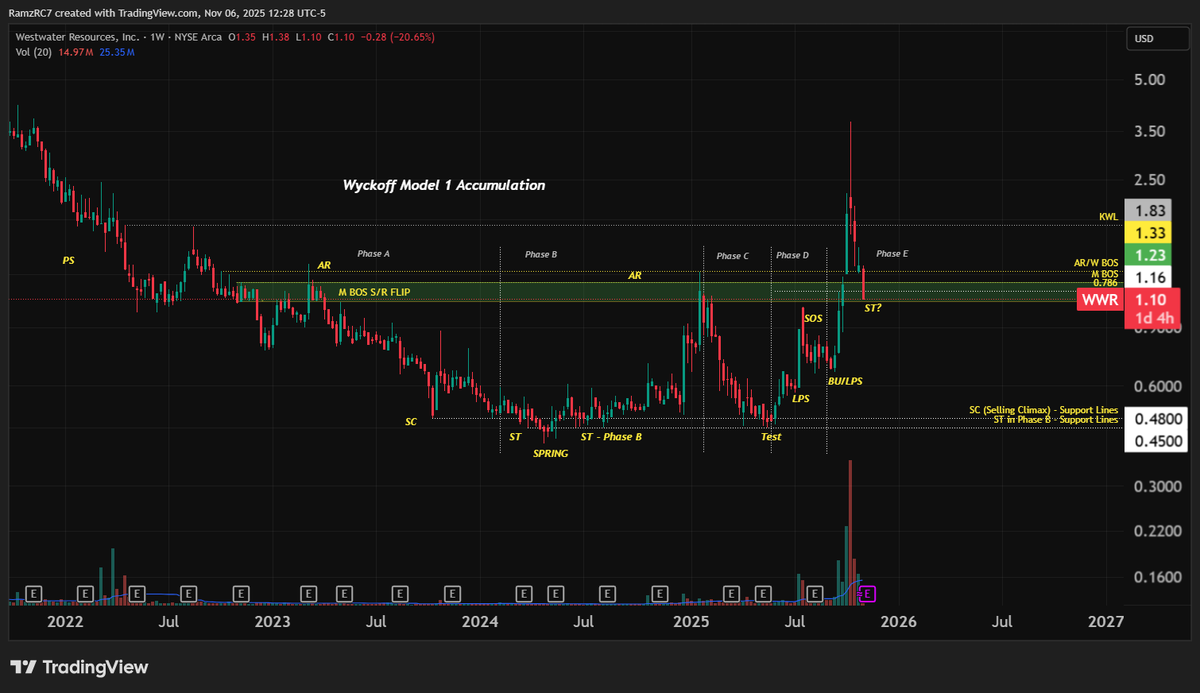Viewport: 1200px width, 693px height.
Task: Click the 2023 time axis label
Action: (x=272, y=622)
